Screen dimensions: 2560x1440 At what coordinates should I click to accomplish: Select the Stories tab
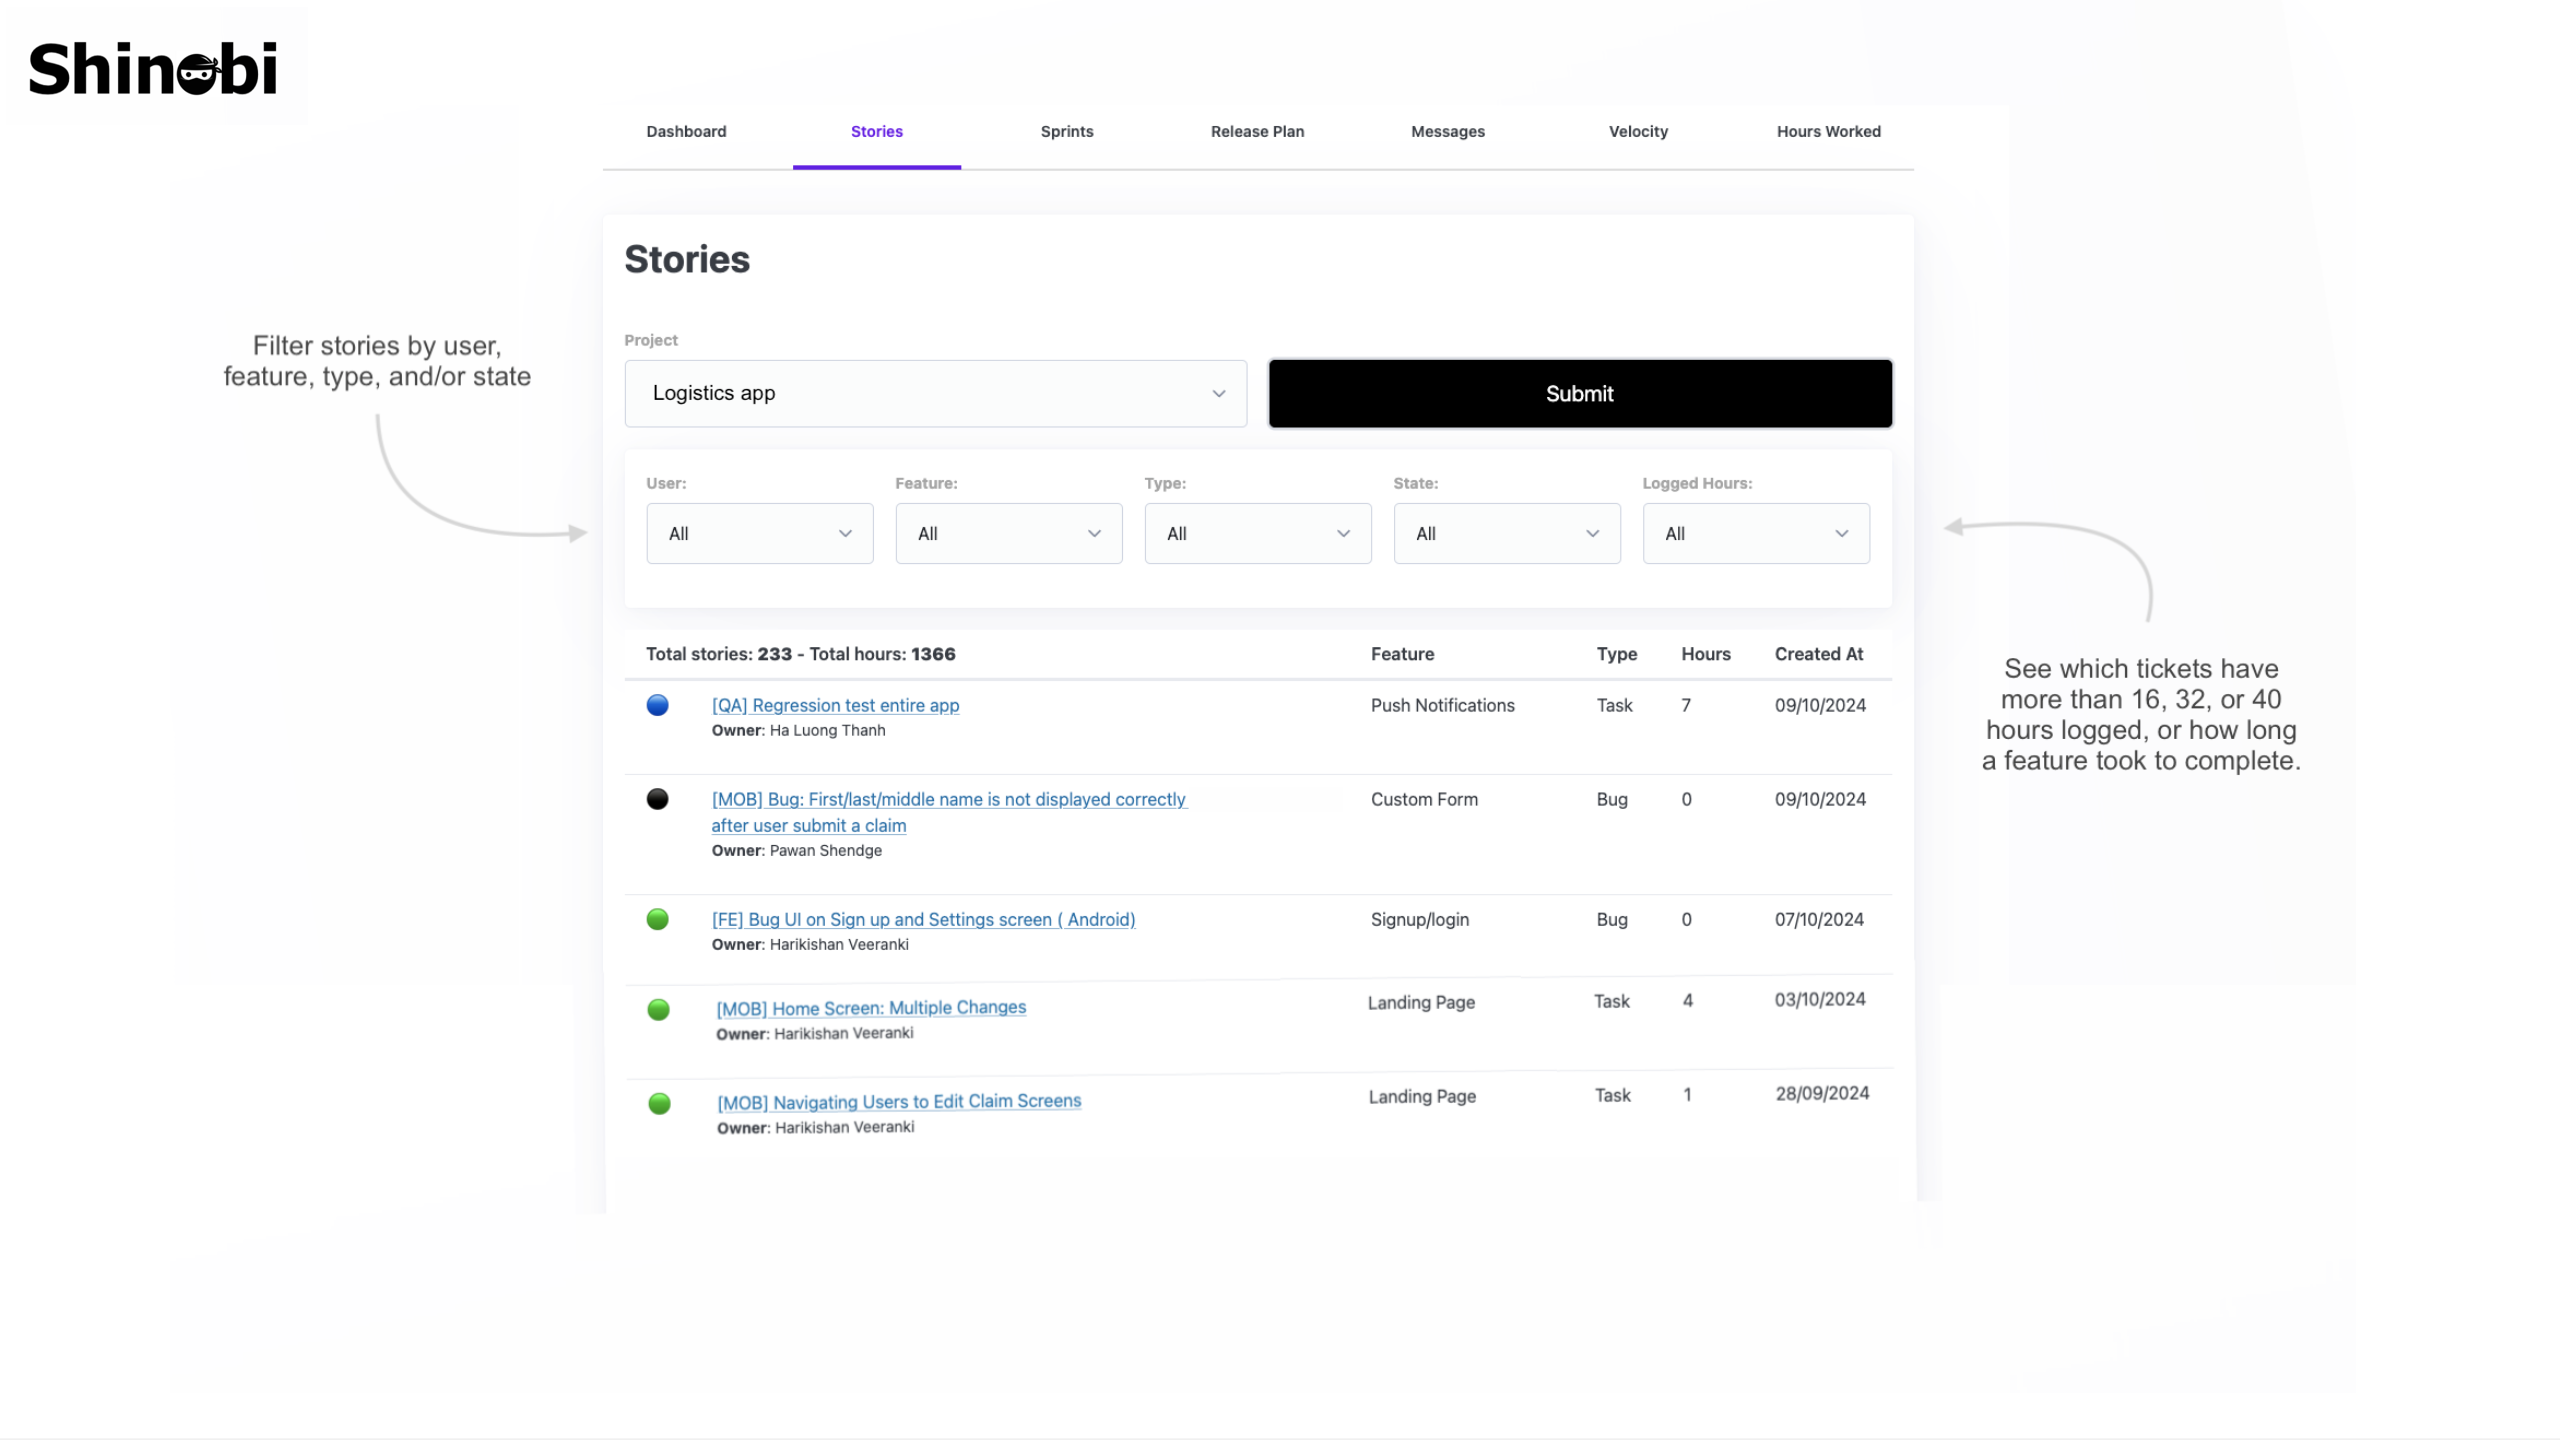(877, 131)
